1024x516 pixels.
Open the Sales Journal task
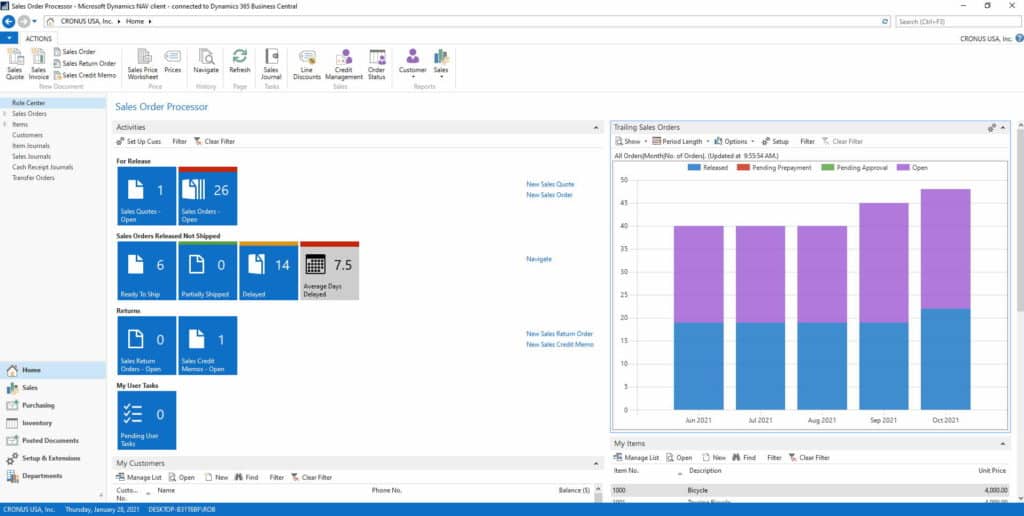click(x=271, y=64)
